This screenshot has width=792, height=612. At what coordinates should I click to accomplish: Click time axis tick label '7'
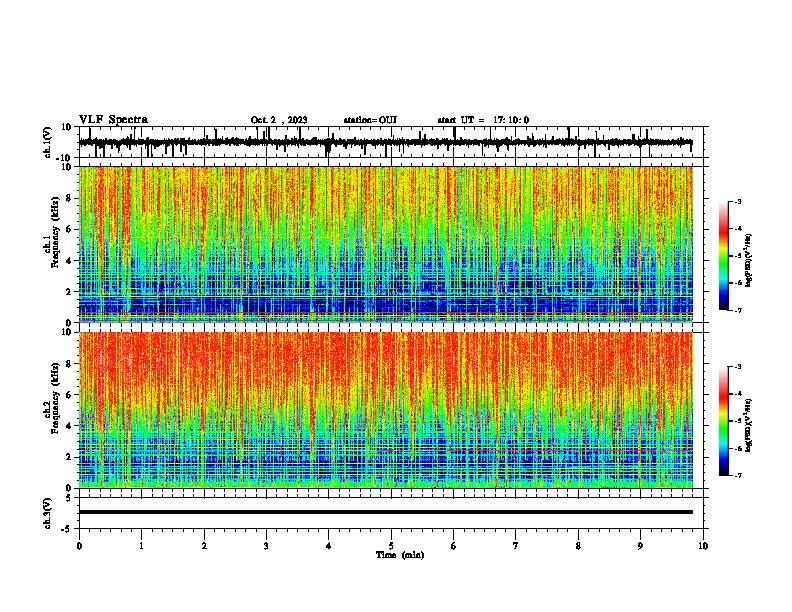point(516,546)
